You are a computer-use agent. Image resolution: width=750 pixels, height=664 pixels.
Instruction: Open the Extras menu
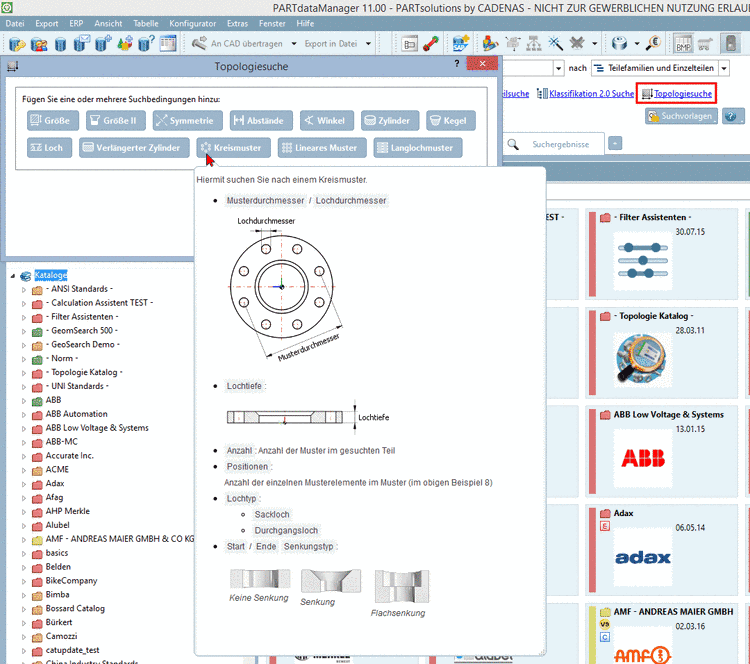tap(237, 23)
